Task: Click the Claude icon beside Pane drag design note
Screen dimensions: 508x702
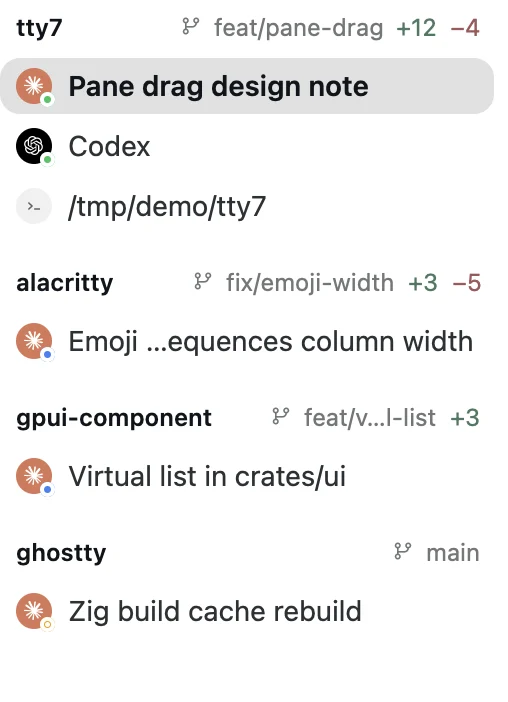Action: 34,86
